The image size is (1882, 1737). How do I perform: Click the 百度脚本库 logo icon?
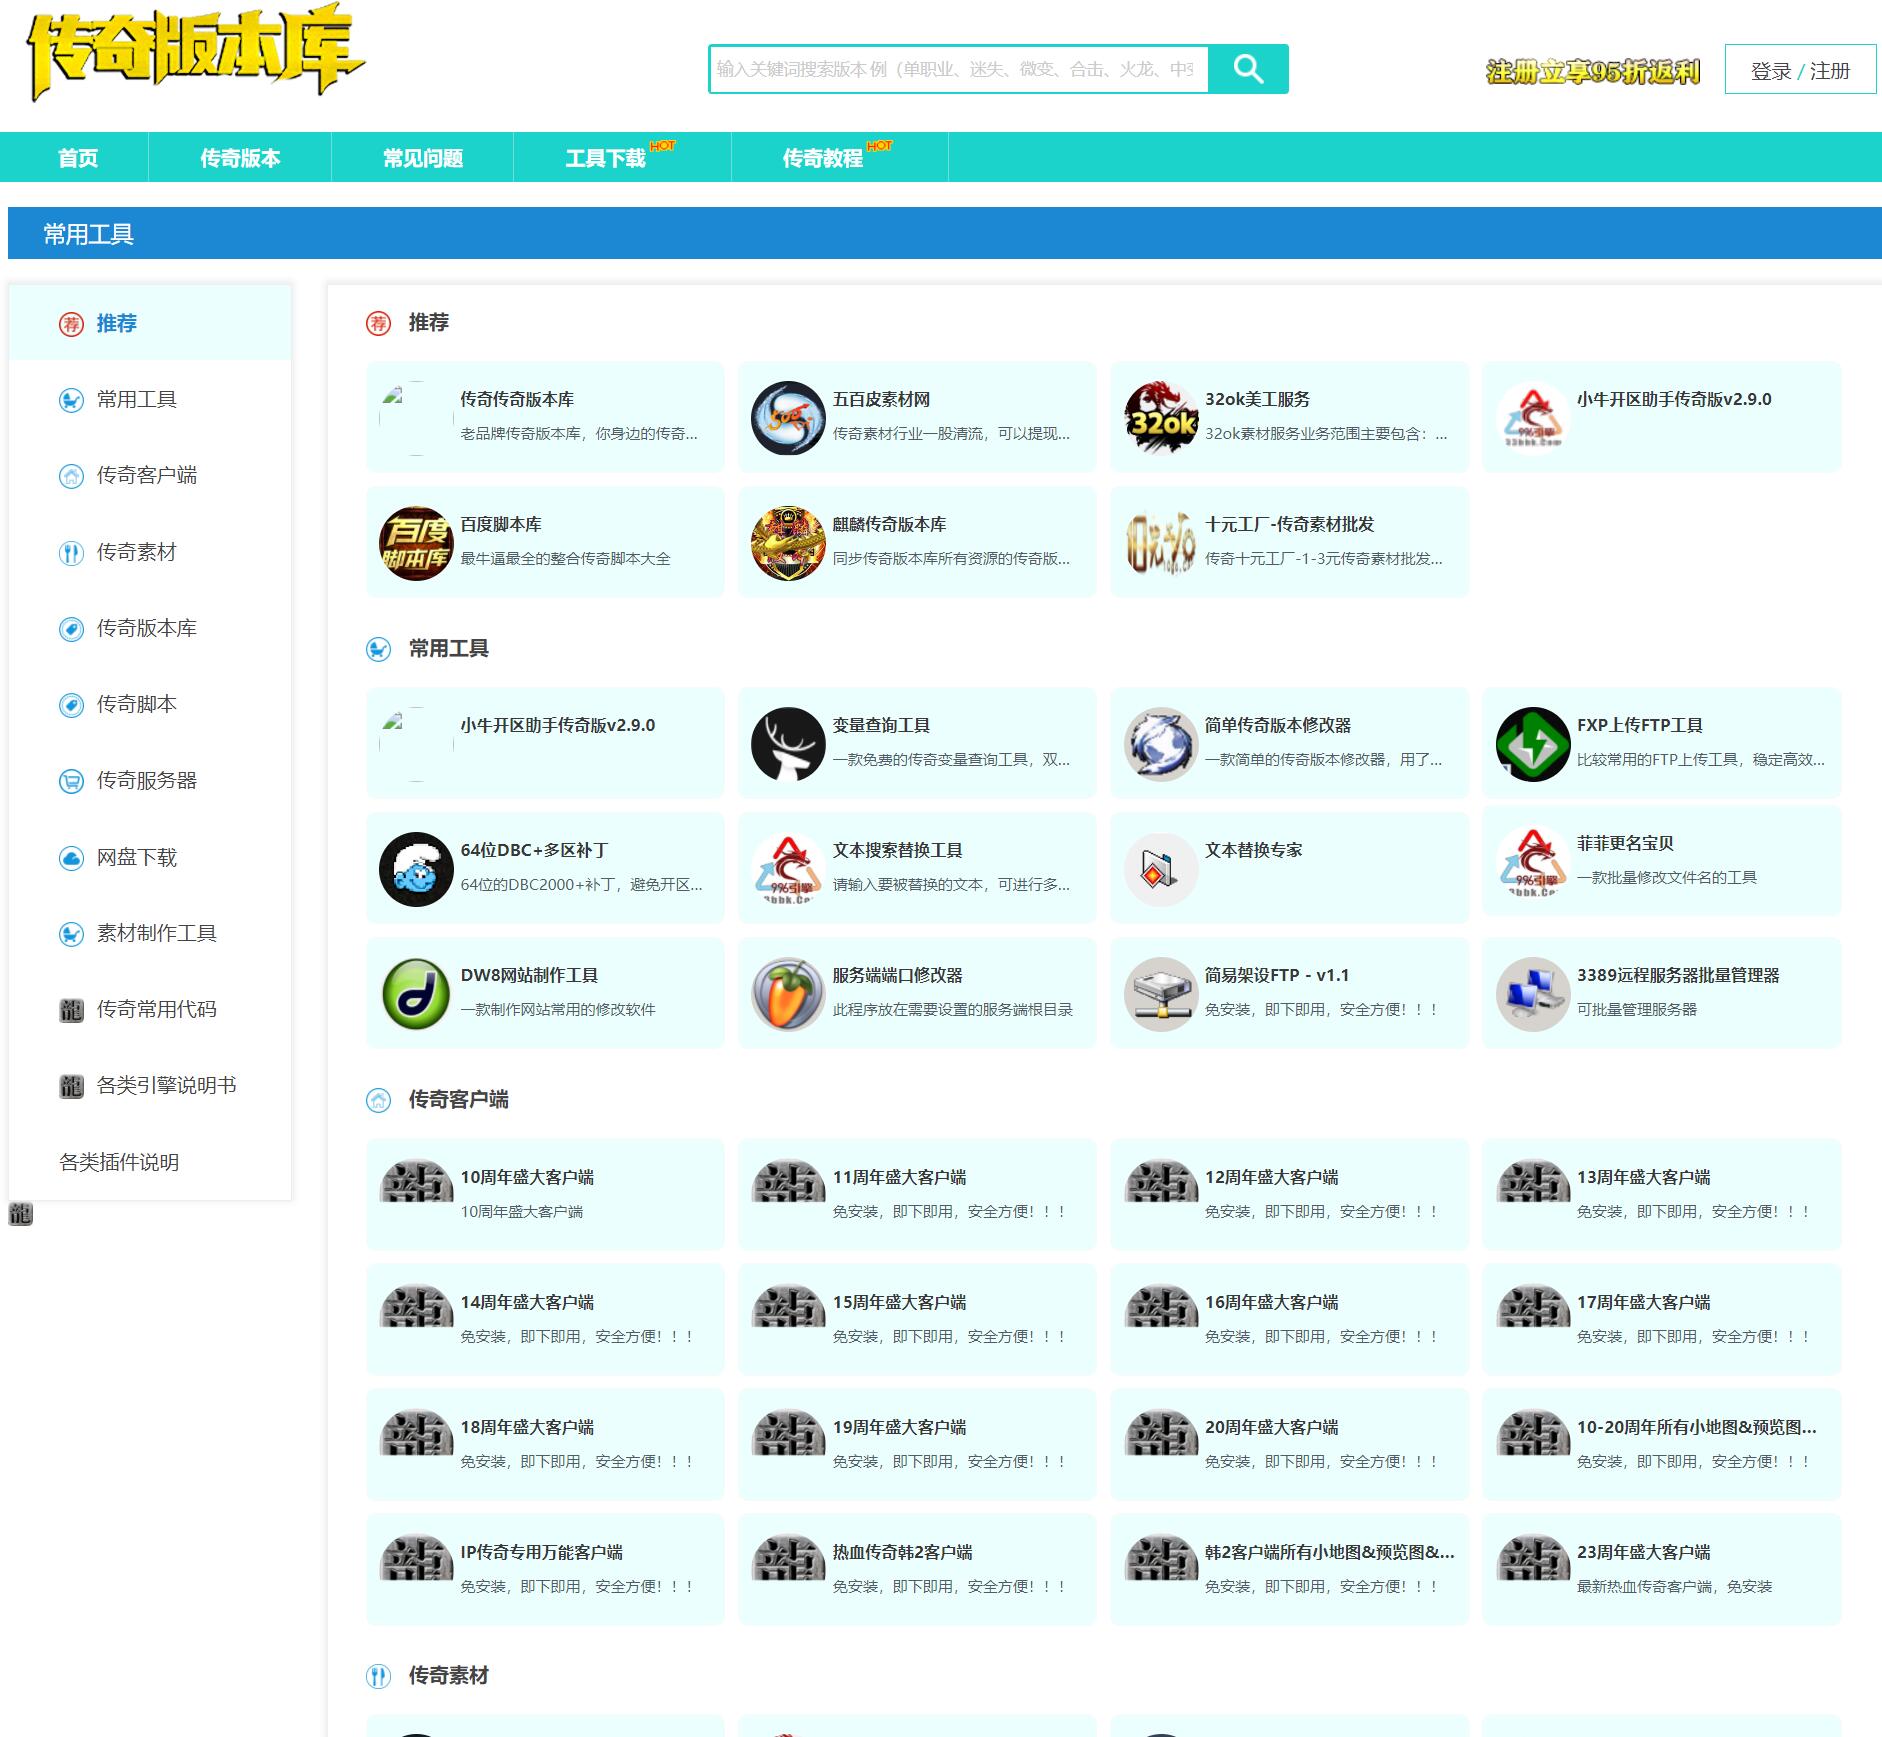(x=416, y=543)
